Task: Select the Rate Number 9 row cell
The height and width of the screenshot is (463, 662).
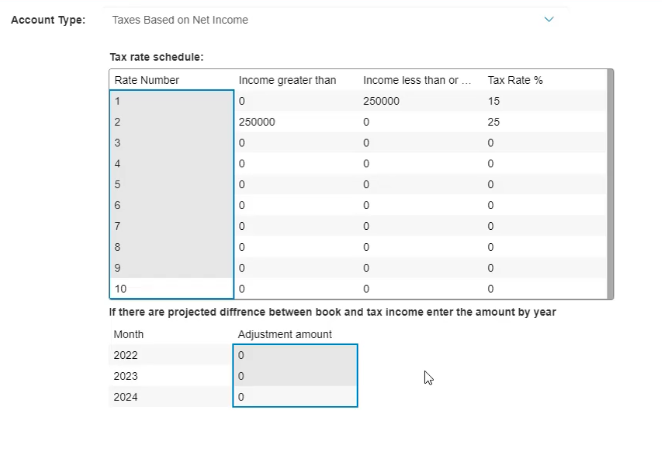Action: point(171,268)
